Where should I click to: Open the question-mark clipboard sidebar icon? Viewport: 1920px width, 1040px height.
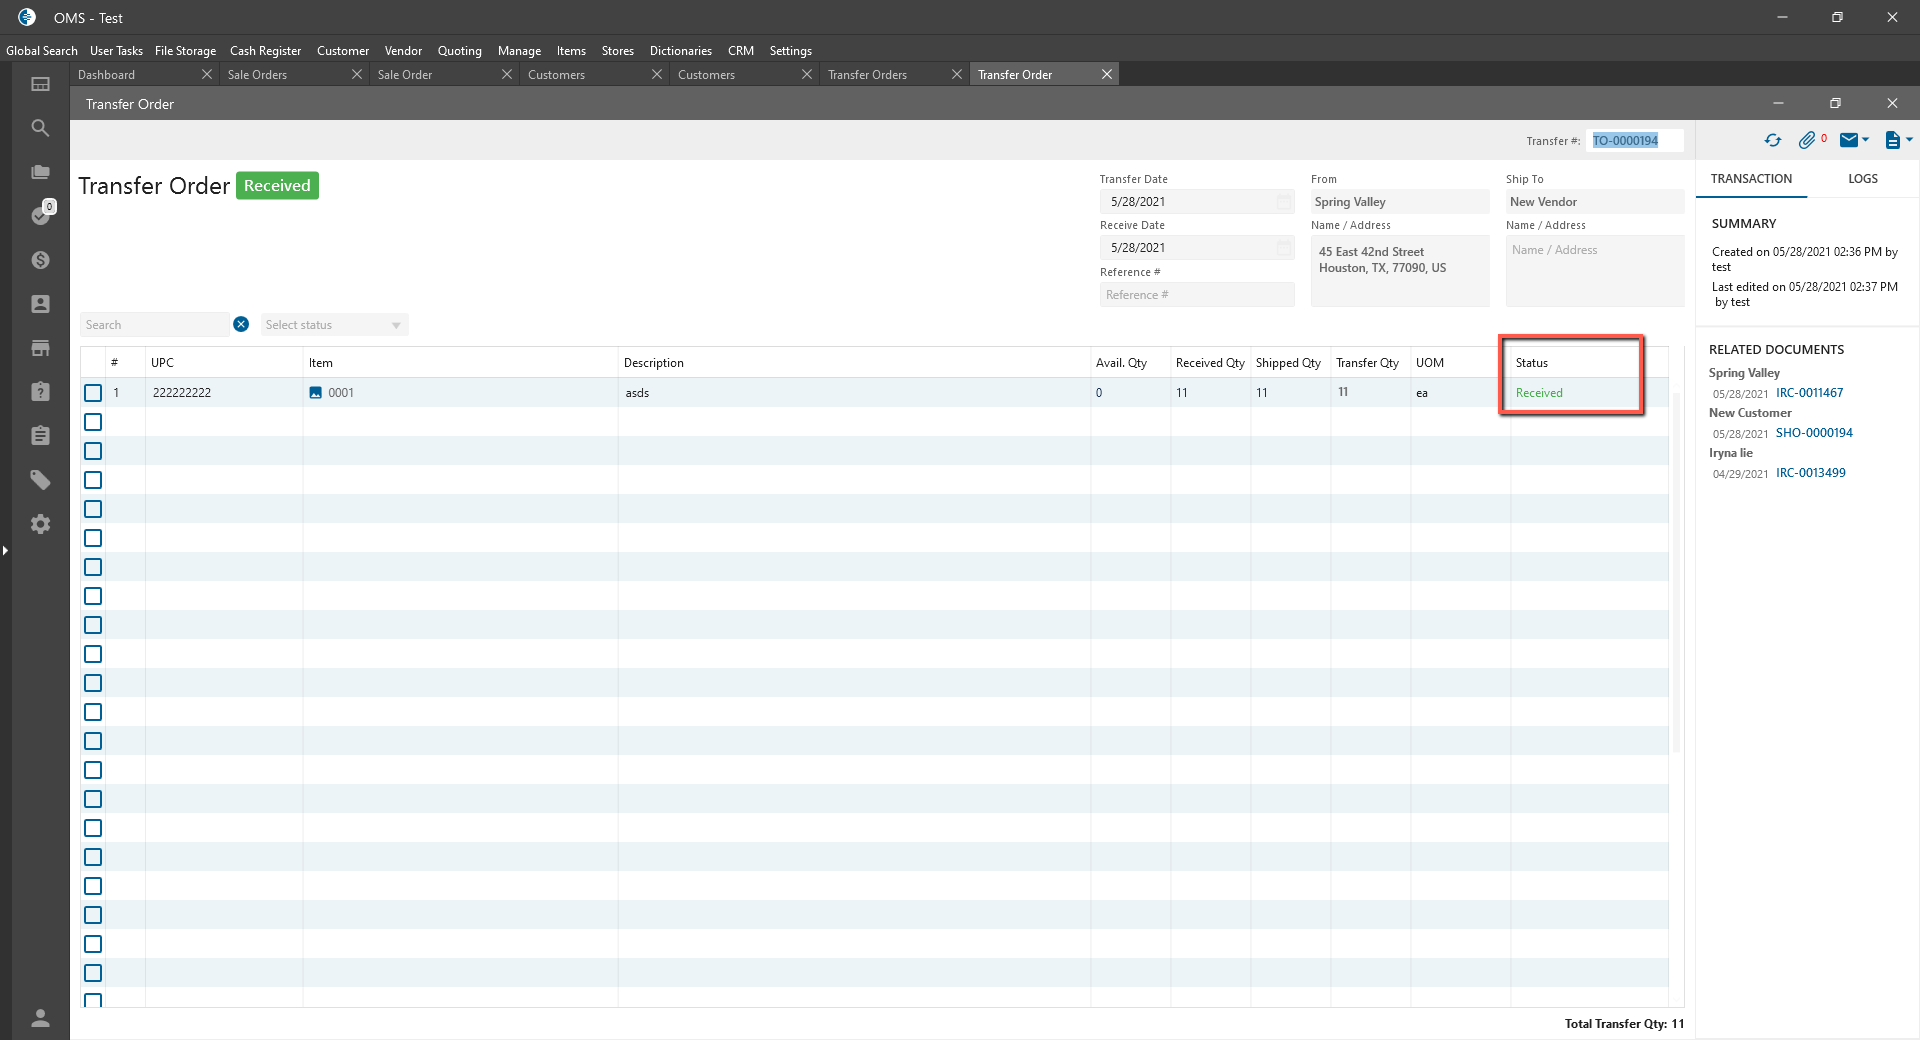coord(40,391)
